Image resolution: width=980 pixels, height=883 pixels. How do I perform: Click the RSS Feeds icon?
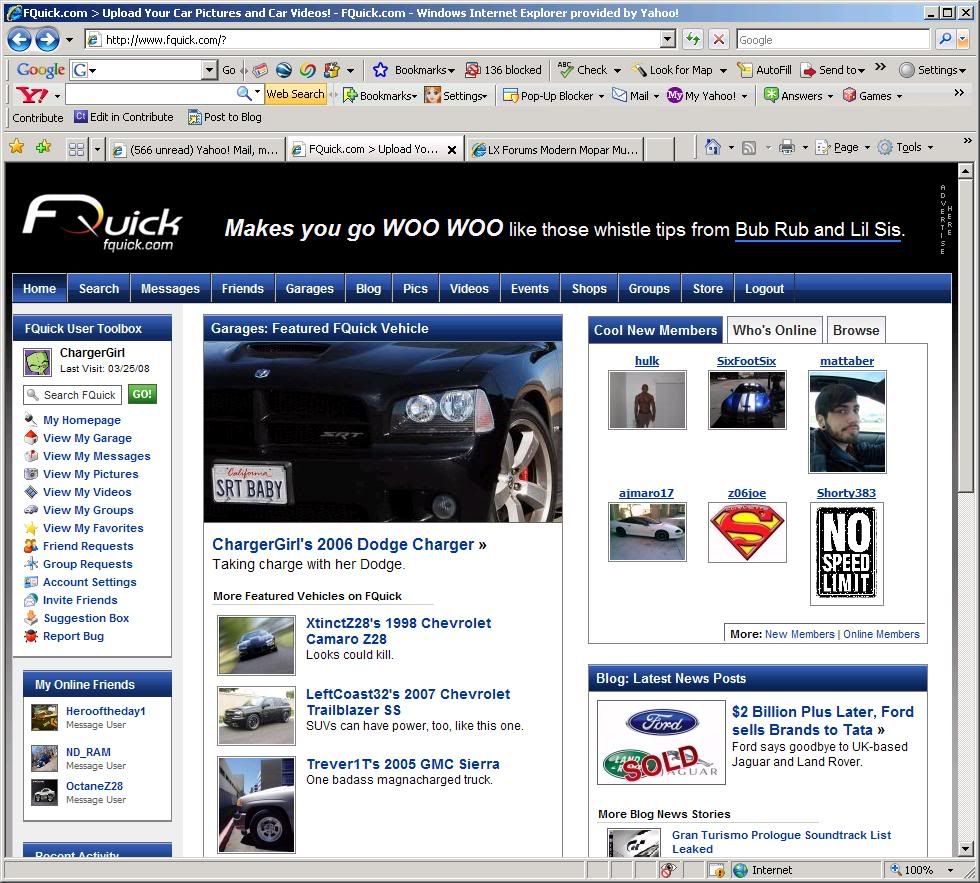749,147
